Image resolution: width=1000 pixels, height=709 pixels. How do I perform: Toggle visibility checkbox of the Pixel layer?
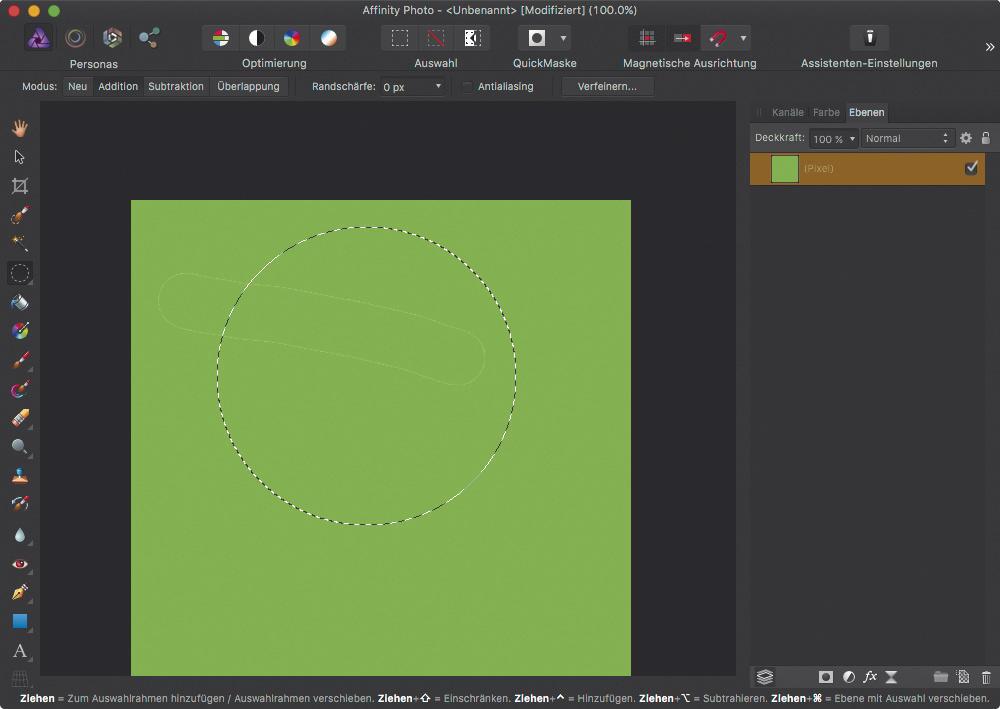click(x=971, y=168)
